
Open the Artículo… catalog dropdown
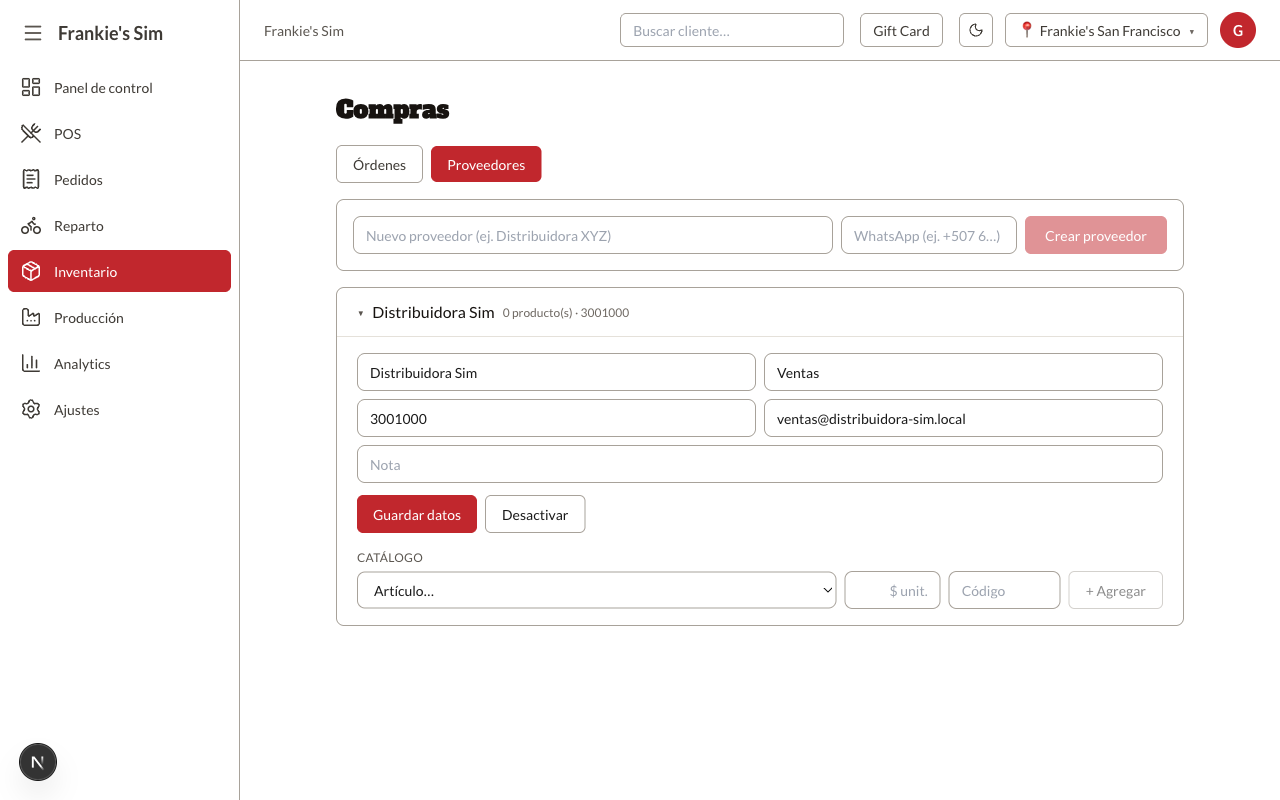[x=597, y=590]
